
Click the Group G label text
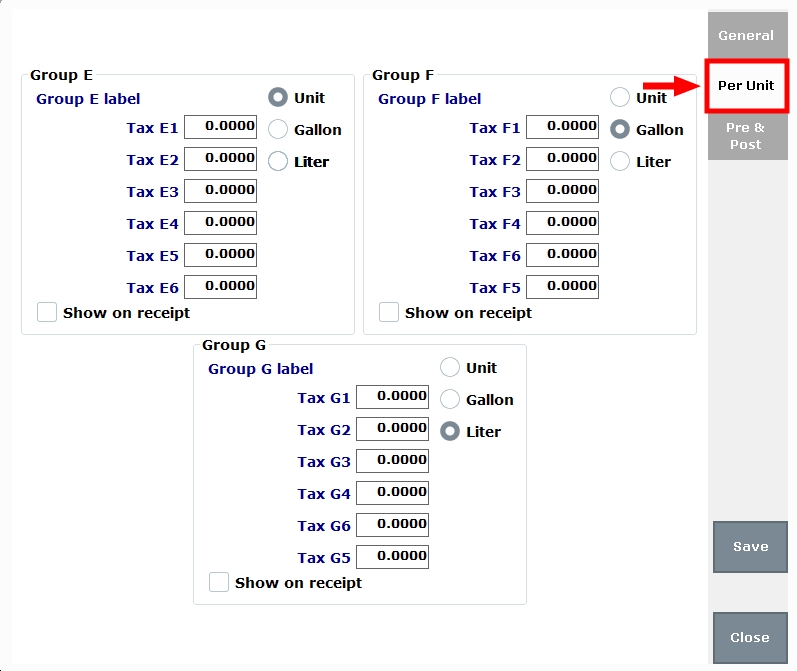click(x=260, y=369)
